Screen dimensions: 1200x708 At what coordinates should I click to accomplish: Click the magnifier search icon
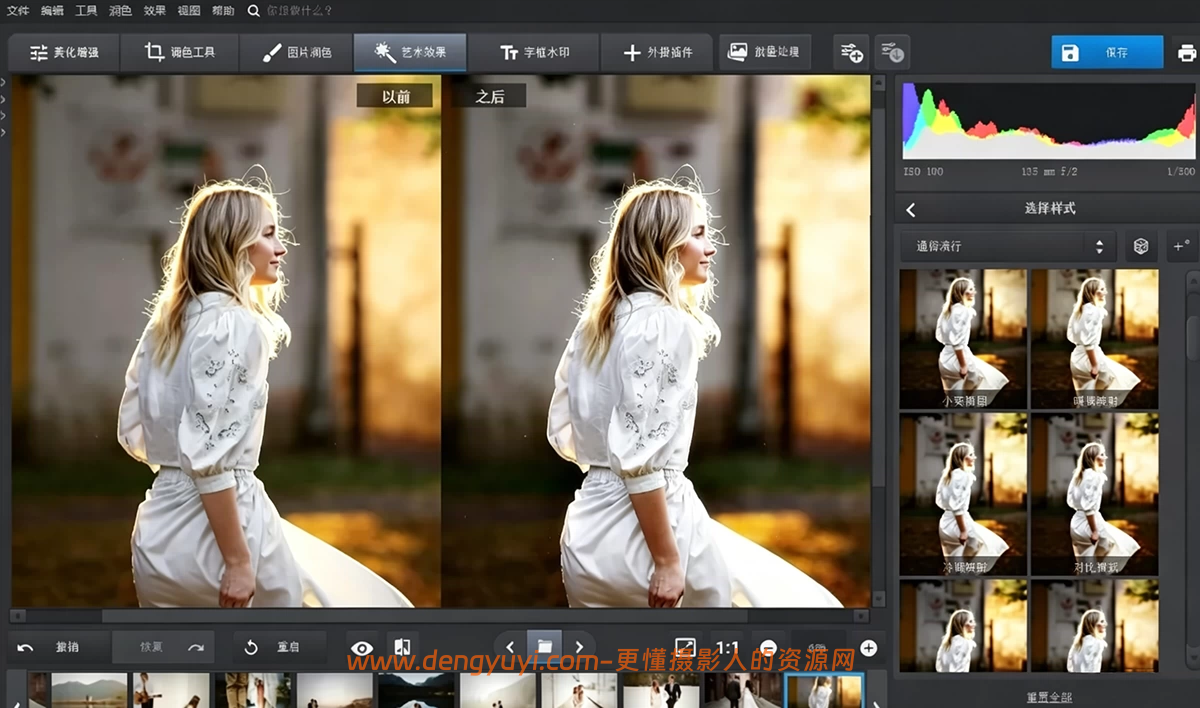[x=253, y=11]
